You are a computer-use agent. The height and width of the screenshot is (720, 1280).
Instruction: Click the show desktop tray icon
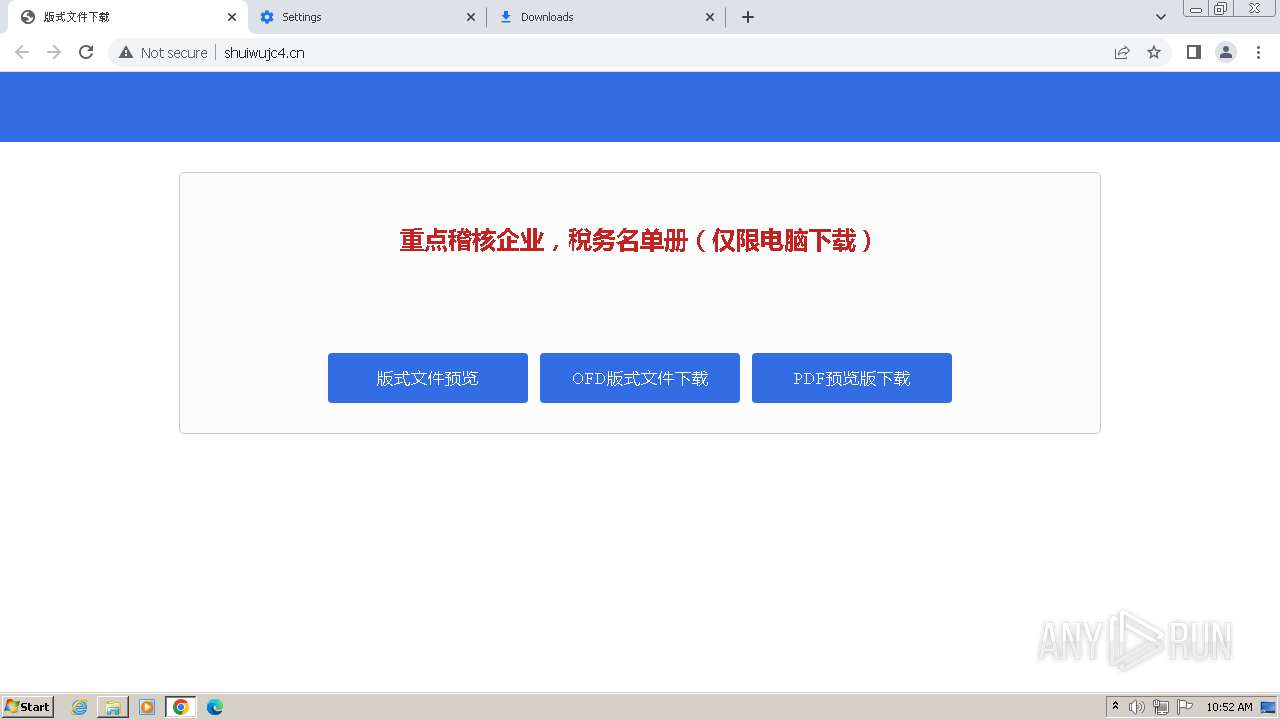pyautogui.click(x=1268, y=707)
